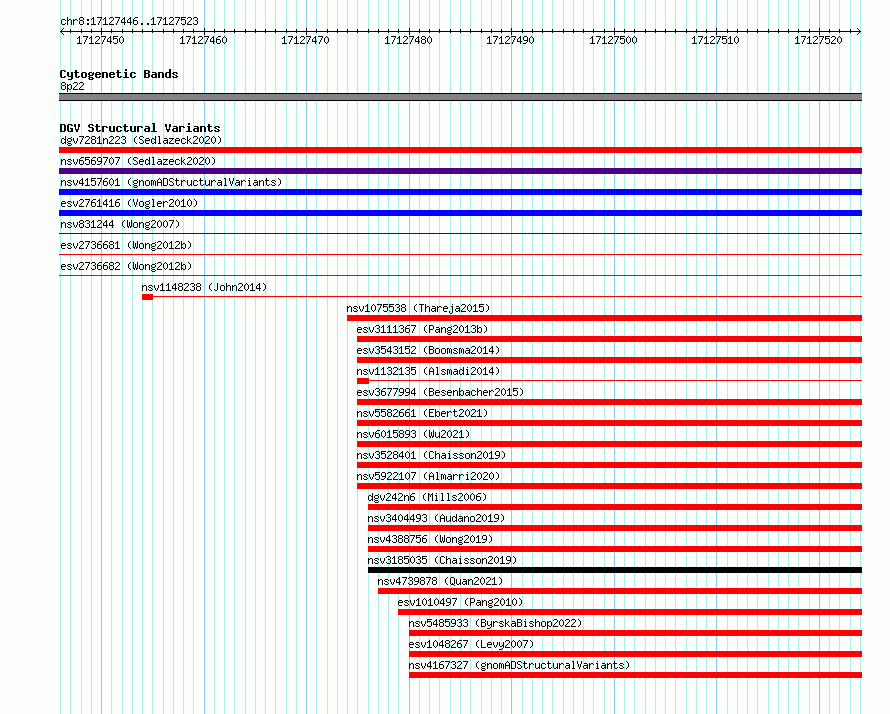This screenshot has height=714, width=890.
Task: Select esv3677994 (Besenbacher2015) label
Action: click(x=440, y=392)
